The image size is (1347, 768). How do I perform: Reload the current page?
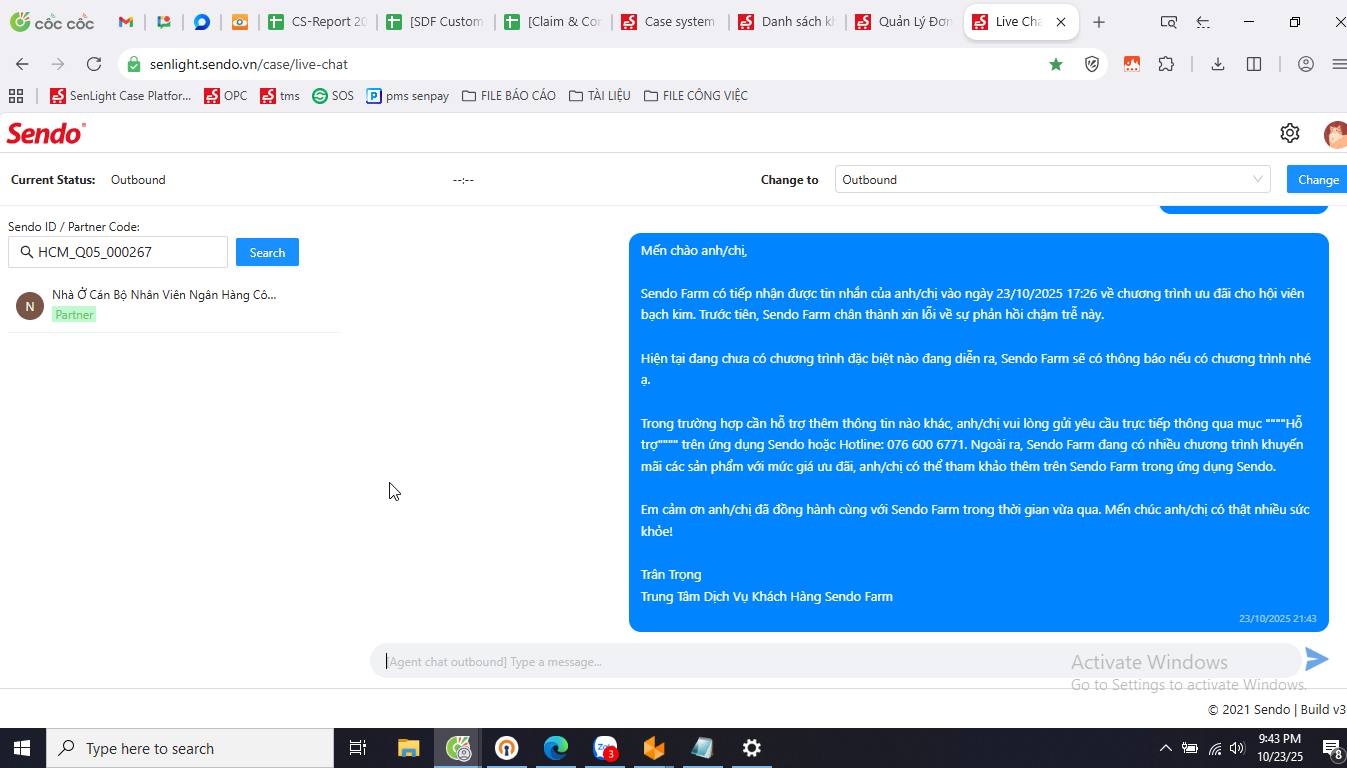tap(94, 64)
